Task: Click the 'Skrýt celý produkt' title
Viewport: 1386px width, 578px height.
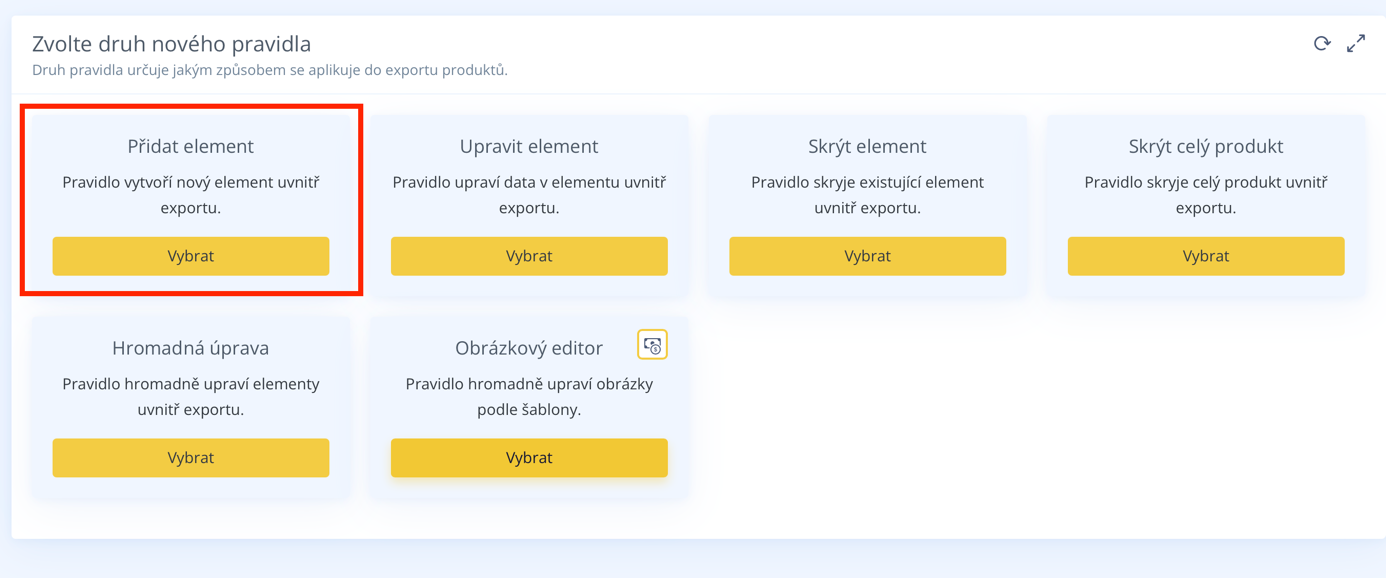Action: (1206, 146)
